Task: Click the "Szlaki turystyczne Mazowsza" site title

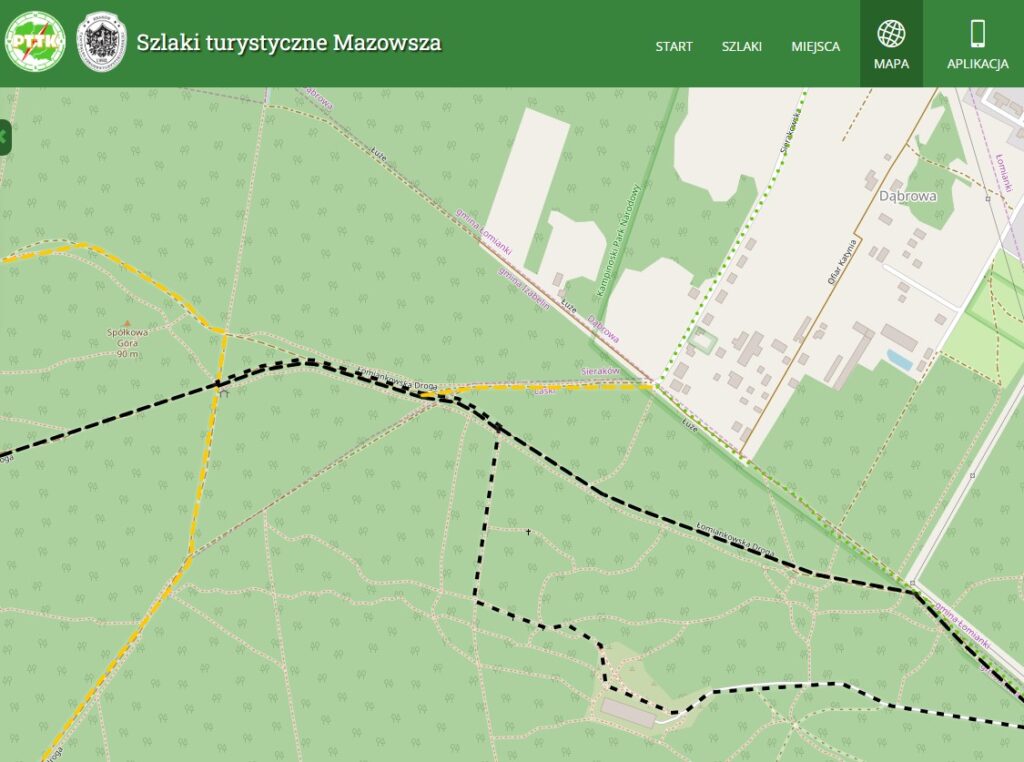Action: [x=289, y=43]
